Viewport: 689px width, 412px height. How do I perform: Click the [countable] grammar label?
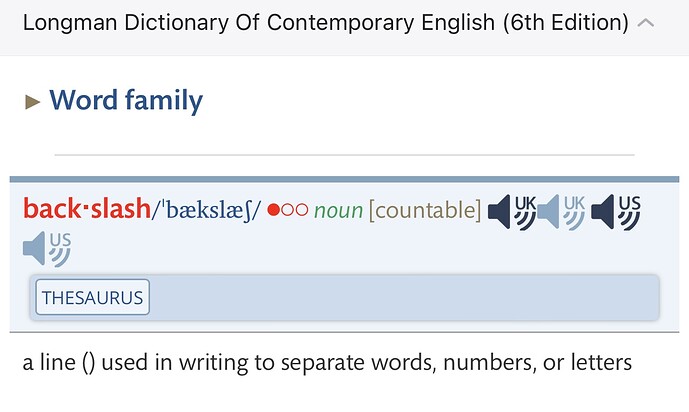click(x=424, y=211)
